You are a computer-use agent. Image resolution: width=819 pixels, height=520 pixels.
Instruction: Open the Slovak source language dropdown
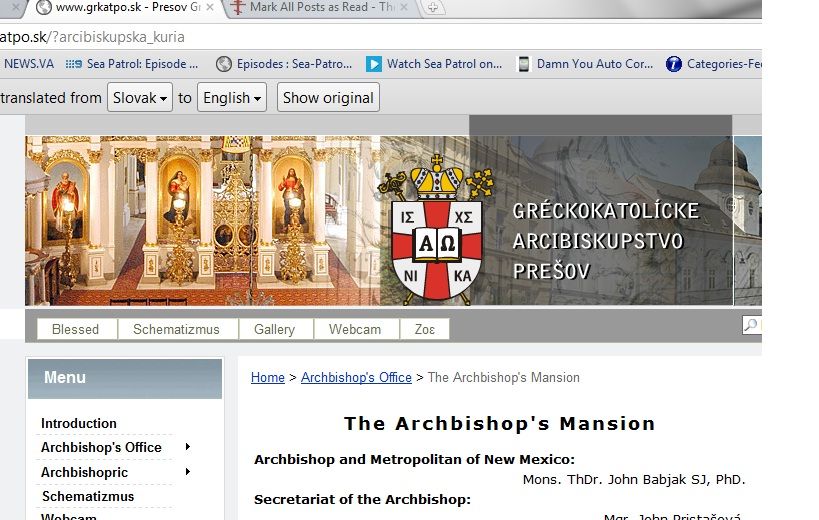pyautogui.click(x=140, y=97)
